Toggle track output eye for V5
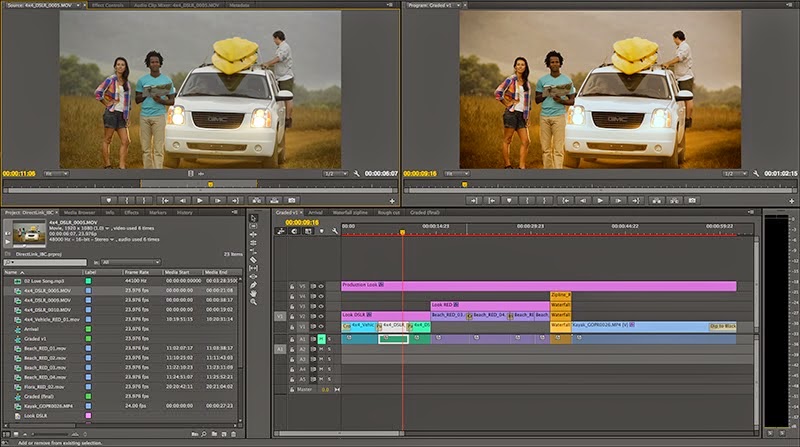The width and height of the screenshot is (800, 447). tap(320, 286)
